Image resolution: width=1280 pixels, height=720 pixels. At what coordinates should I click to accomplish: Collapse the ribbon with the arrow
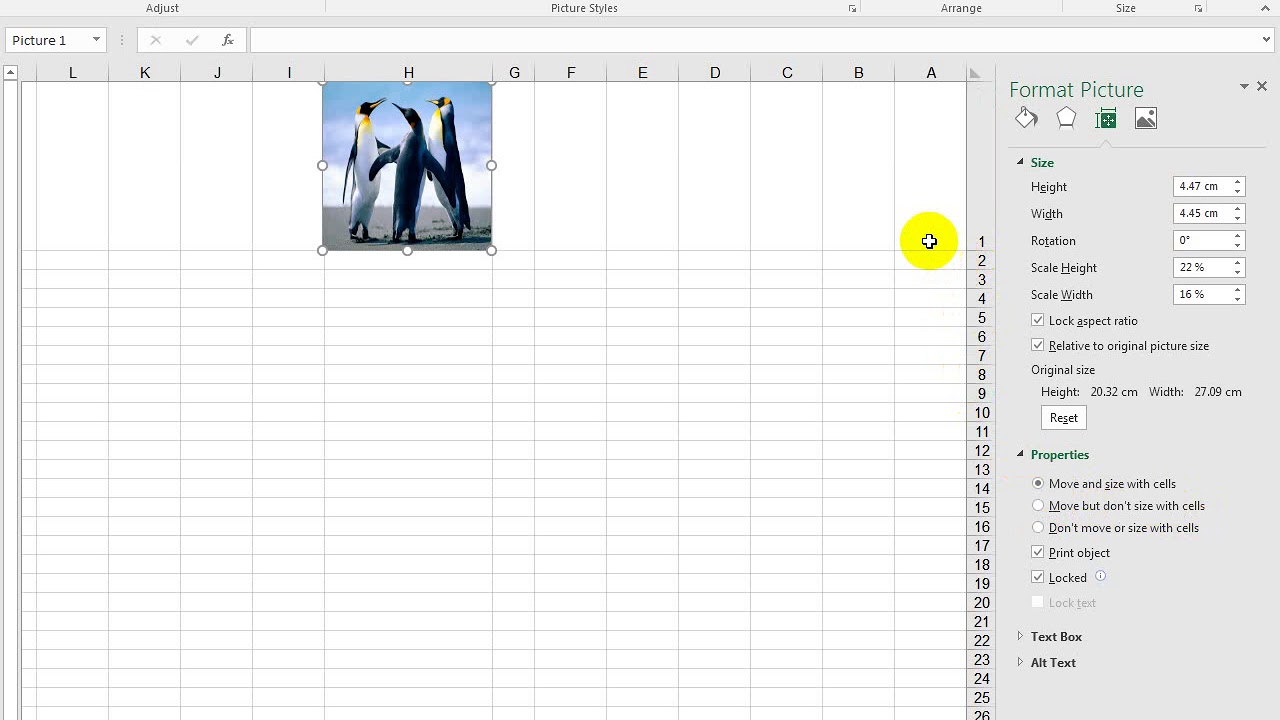tap(1264, 8)
